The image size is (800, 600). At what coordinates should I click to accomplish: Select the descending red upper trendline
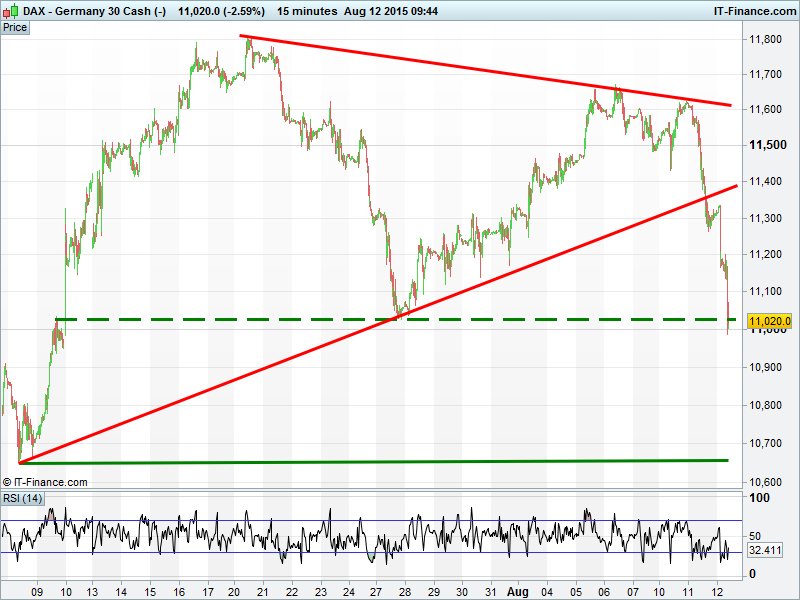[480, 69]
